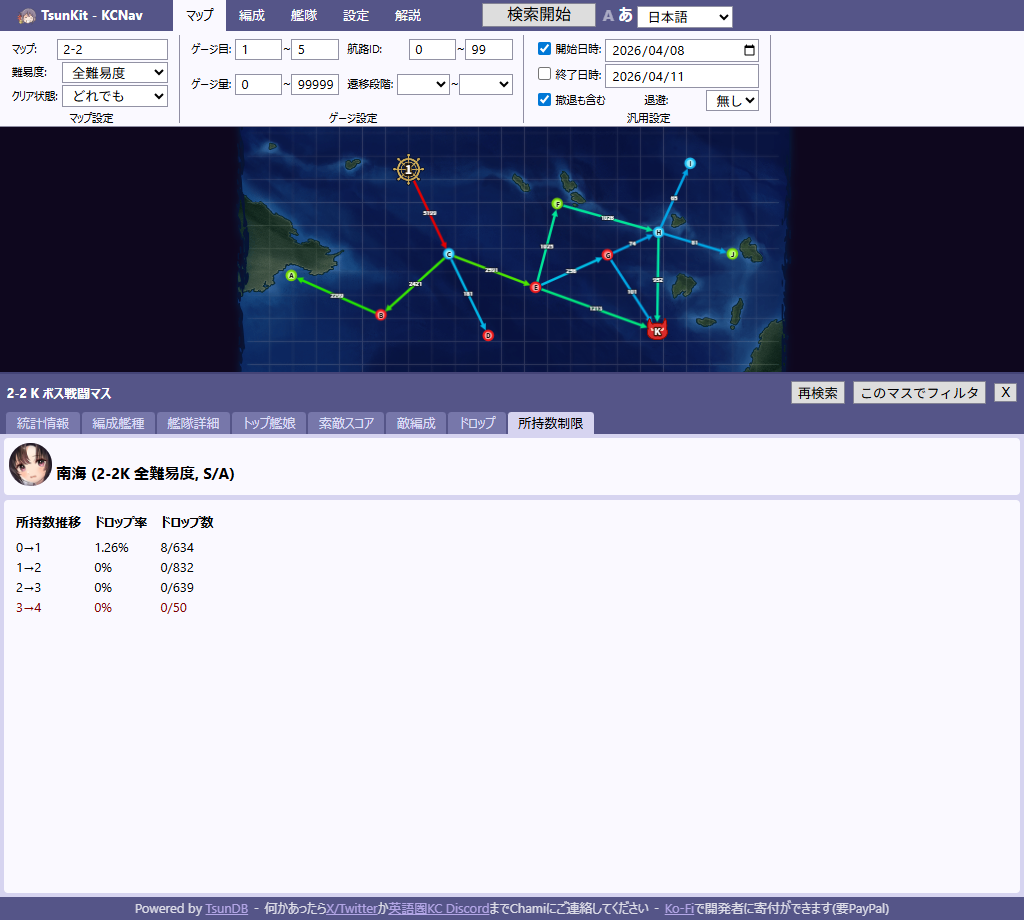The width and height of the screenshot is (1024, 920).
Task: Uncheck the 撤退も含む checkbox
Action: pyautogui.click(x=545, y=100)
